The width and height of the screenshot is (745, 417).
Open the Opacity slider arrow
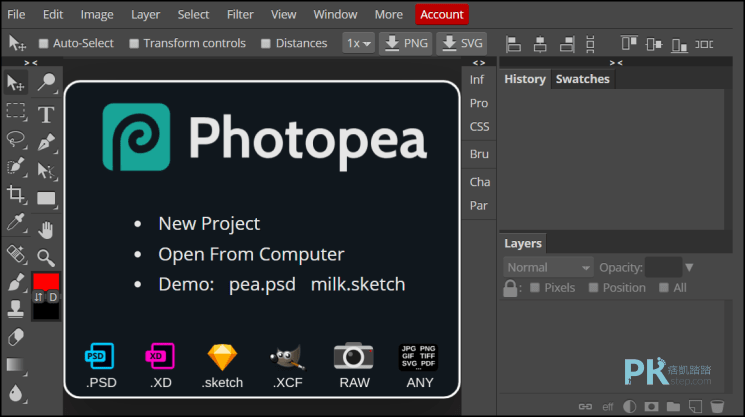pos(689,268)
